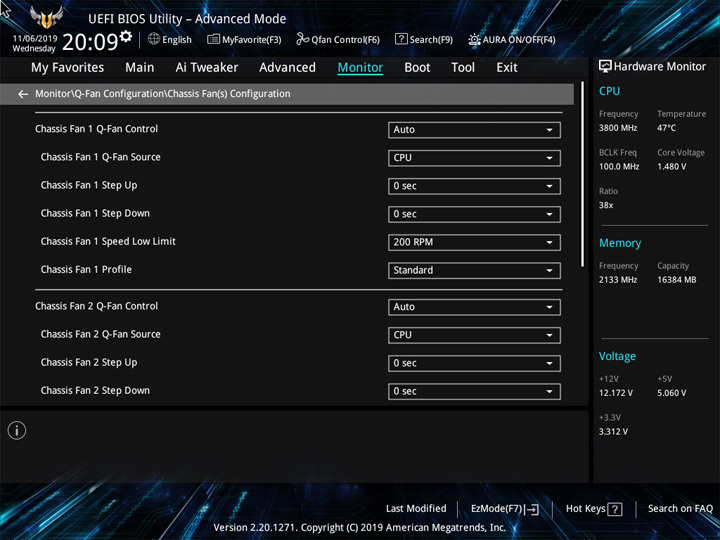Open Chassis Fan 1 Profile dropdown
Image resolution: width=720 pixels, height=540 pixels.
(474, 270)
